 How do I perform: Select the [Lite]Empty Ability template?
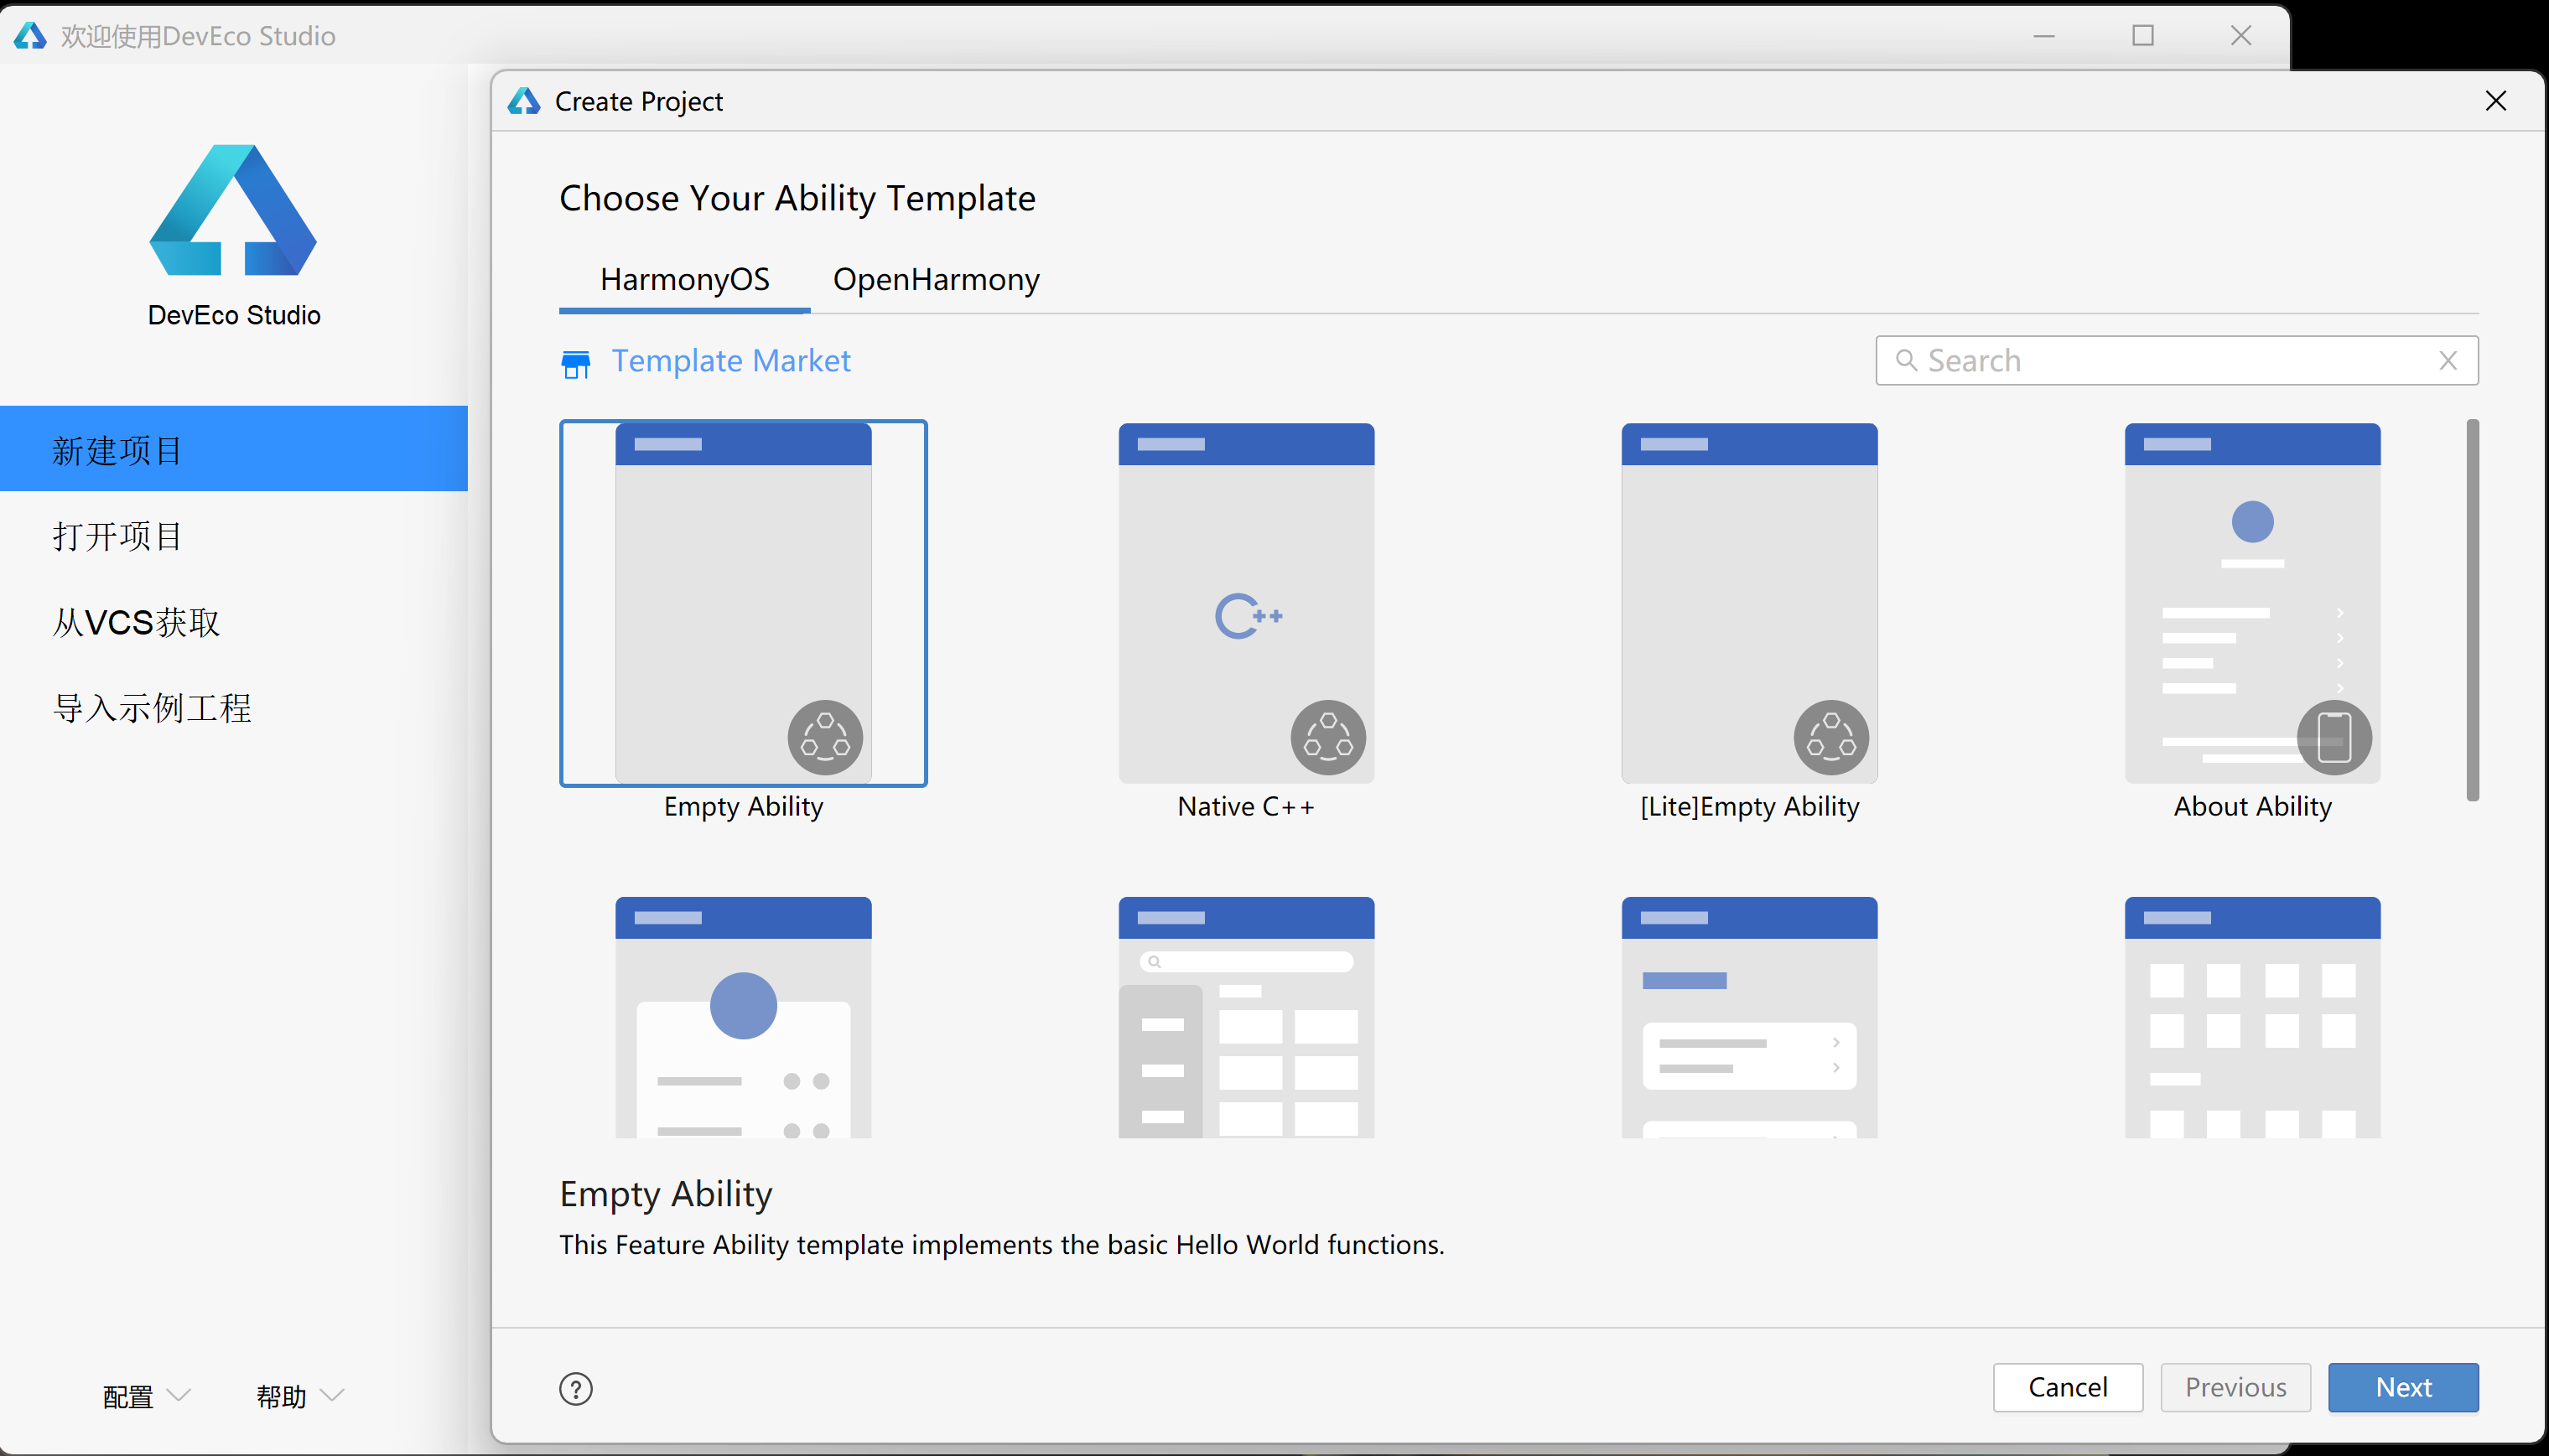coord(1748,603)
